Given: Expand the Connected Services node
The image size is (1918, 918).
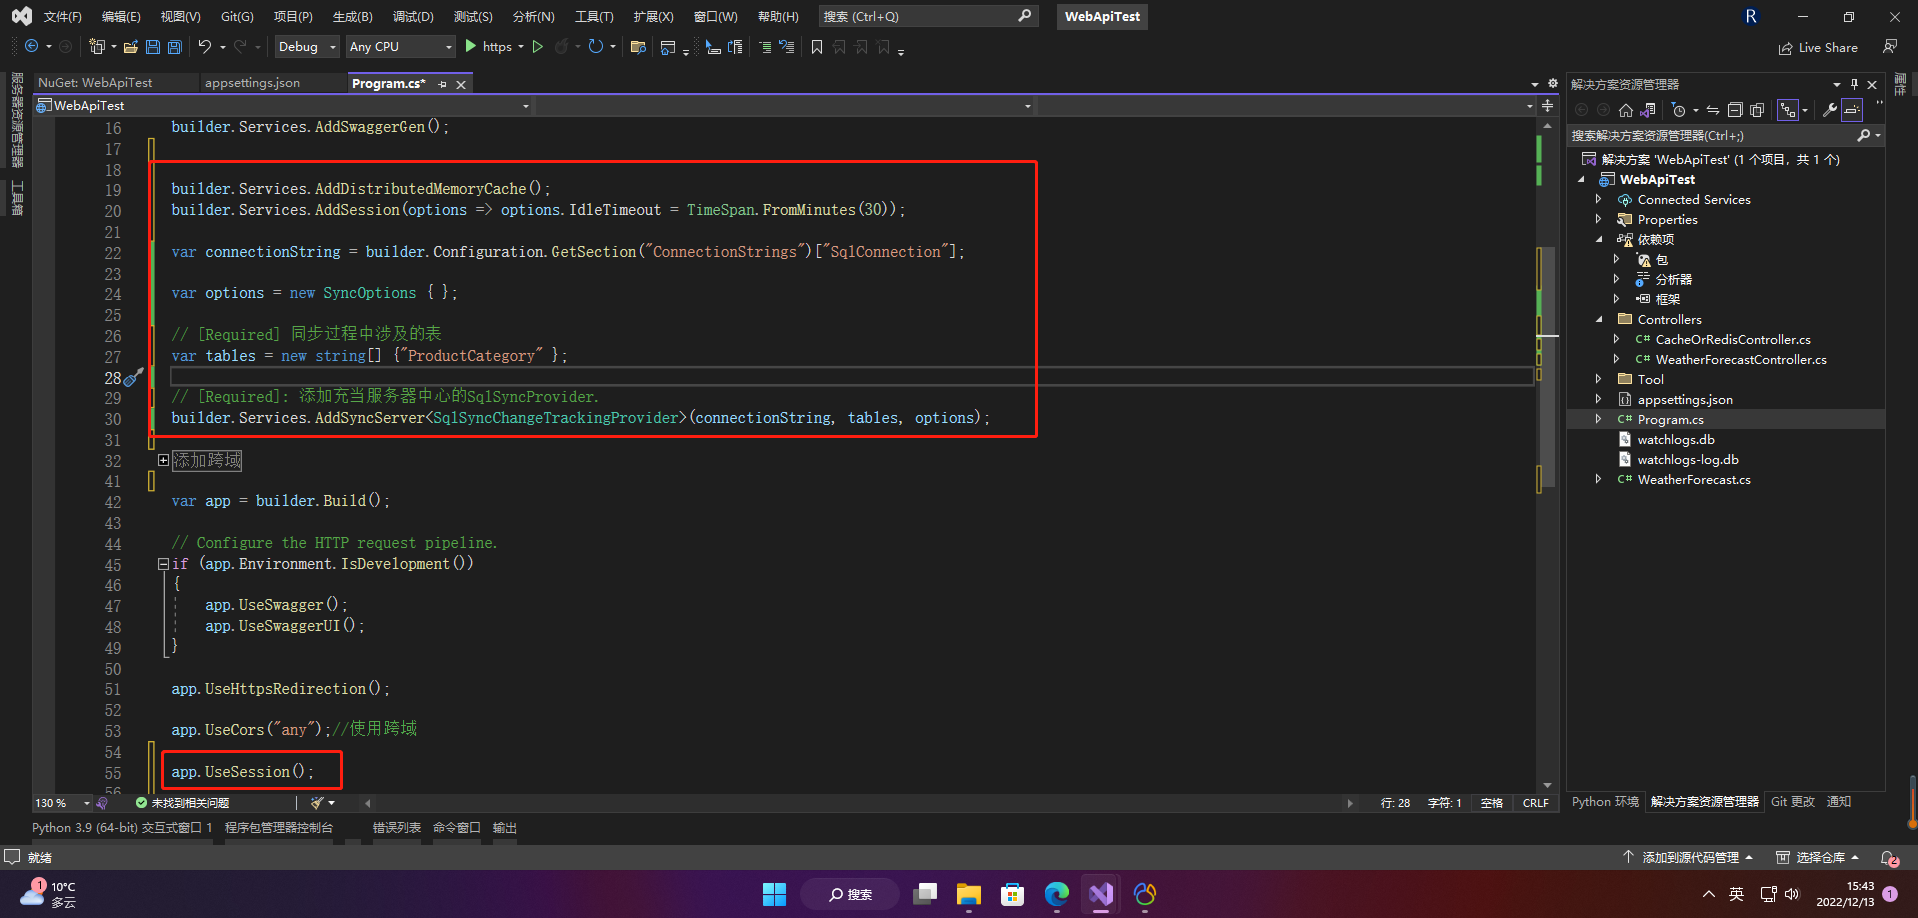Looking at the screenshot, I should 1599,199.
